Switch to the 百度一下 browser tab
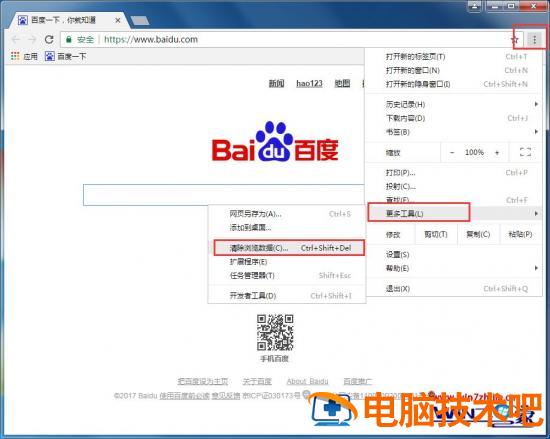550x439 pixels. (68, 20)
